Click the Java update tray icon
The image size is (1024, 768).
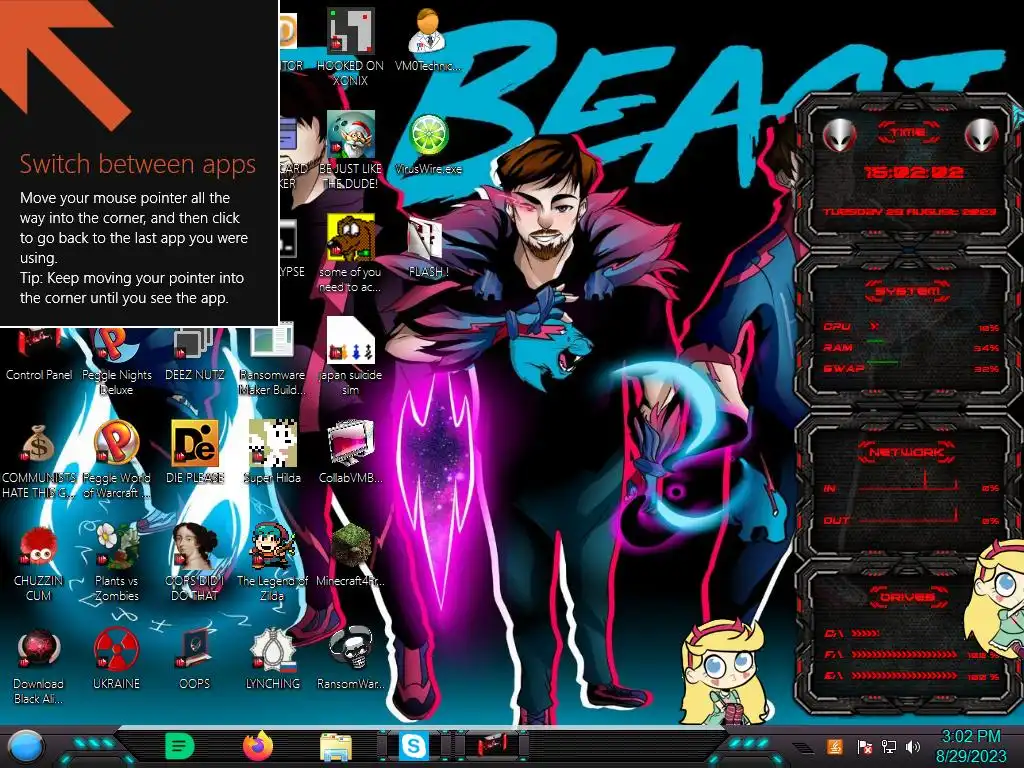835,746
